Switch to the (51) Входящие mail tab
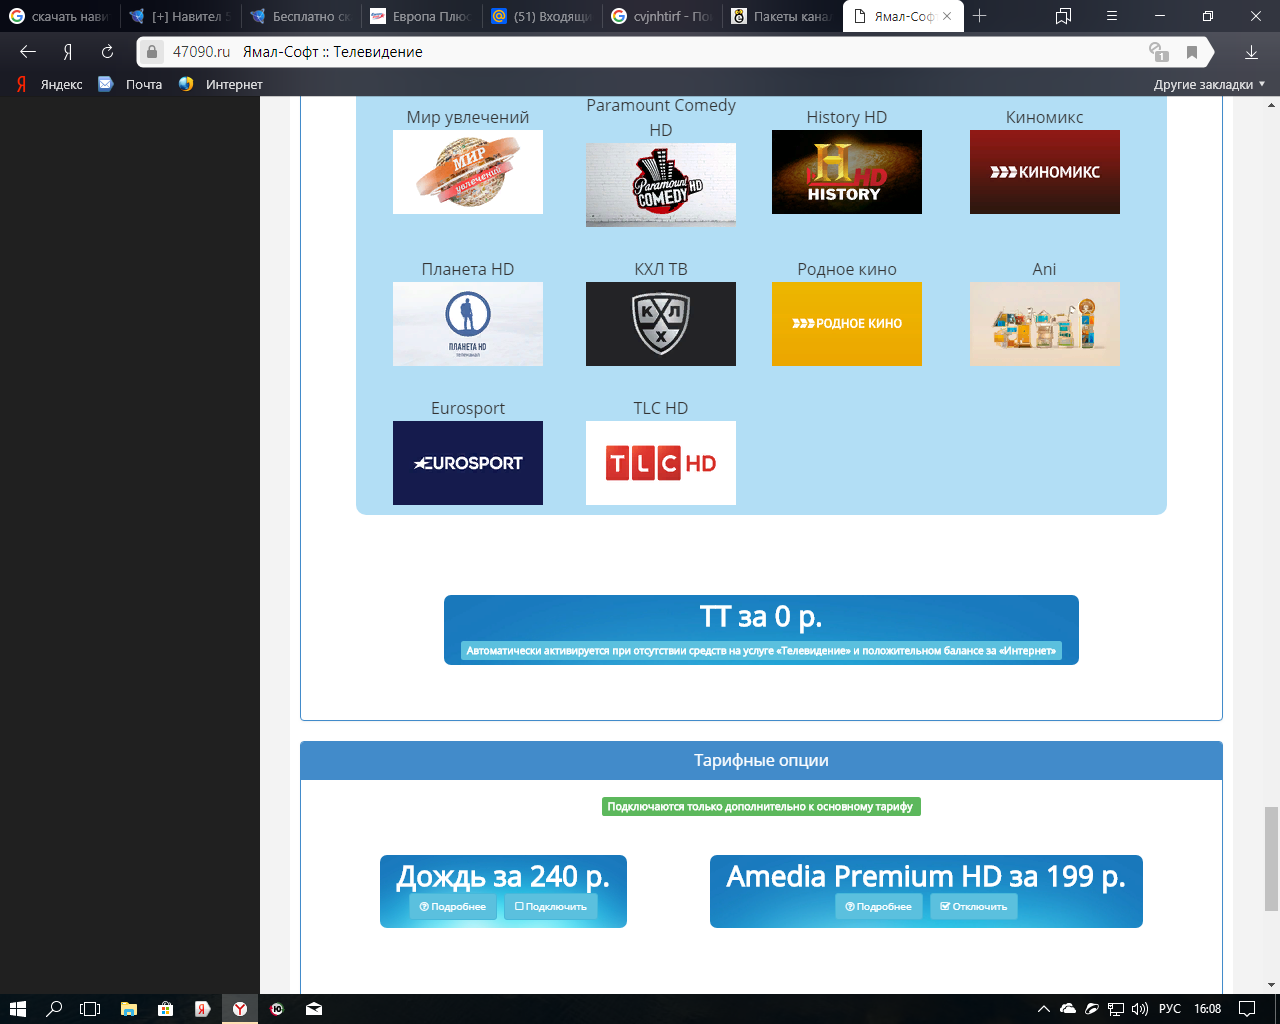1280x1024 pixels. coord(541,16)
